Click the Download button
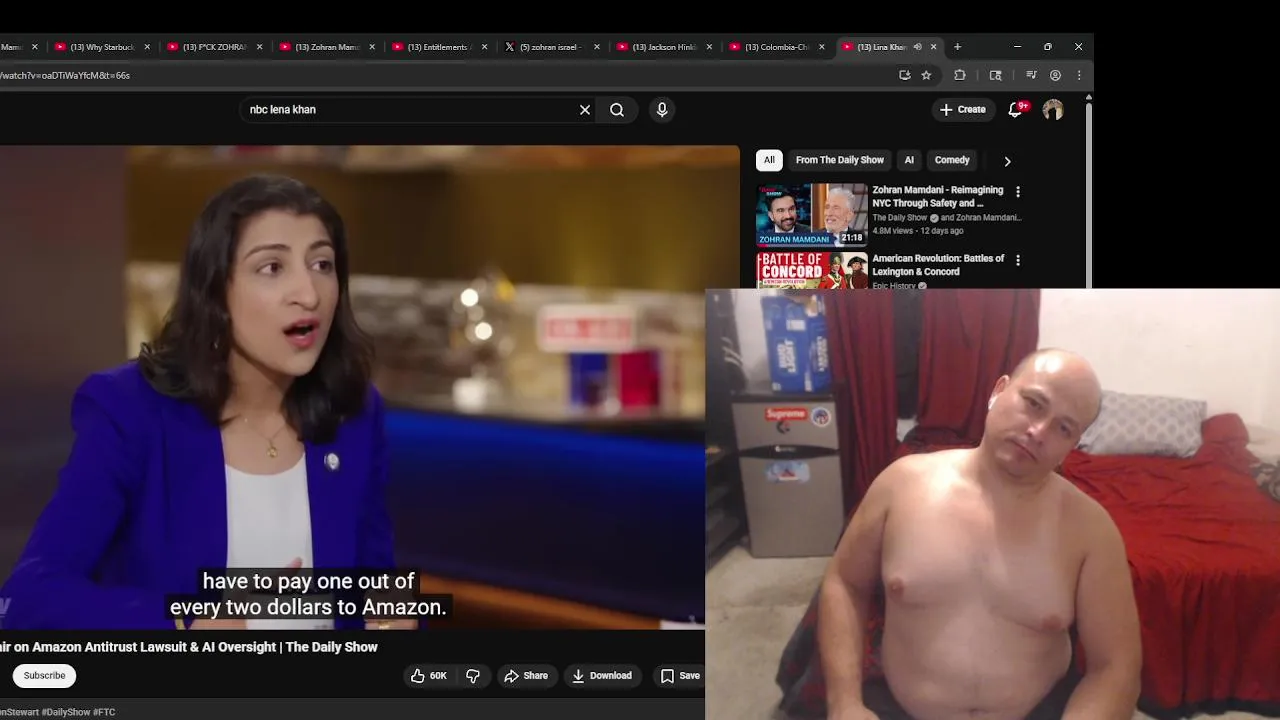1280x720 pixels. [x=602, y=676]
